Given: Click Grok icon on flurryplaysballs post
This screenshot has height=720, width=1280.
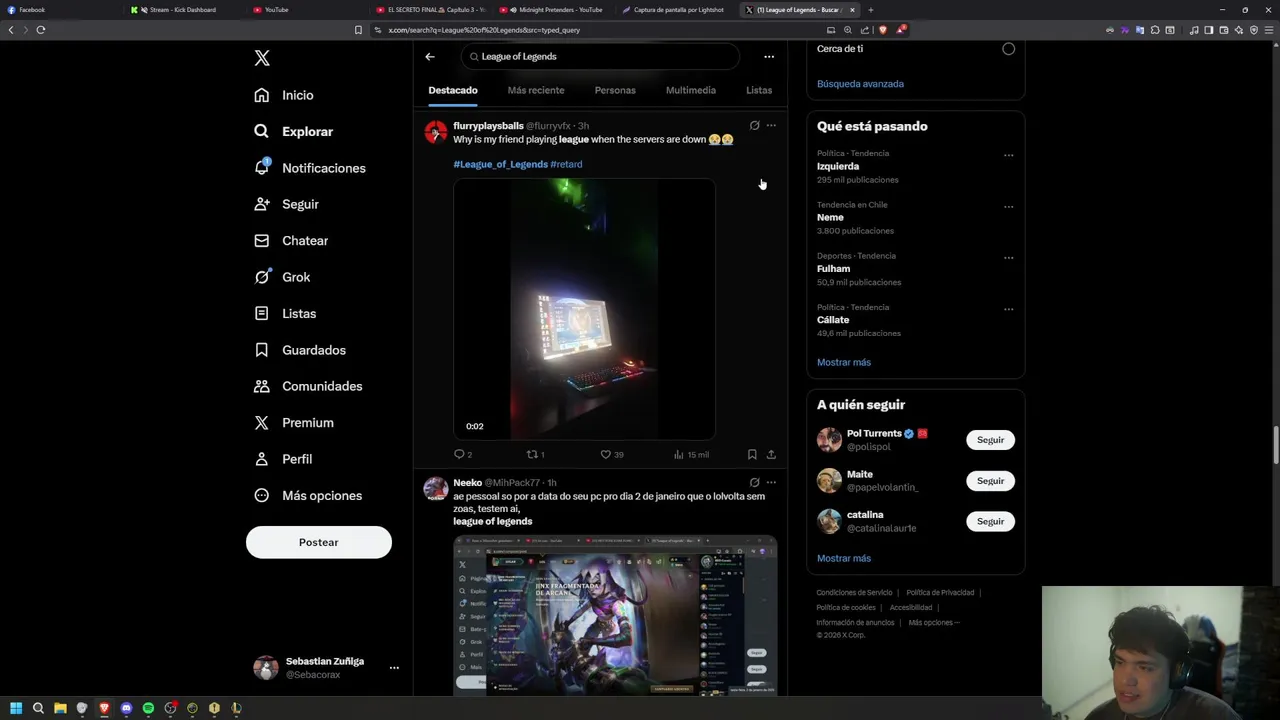Looking at the screenshot, I should 755,126.
